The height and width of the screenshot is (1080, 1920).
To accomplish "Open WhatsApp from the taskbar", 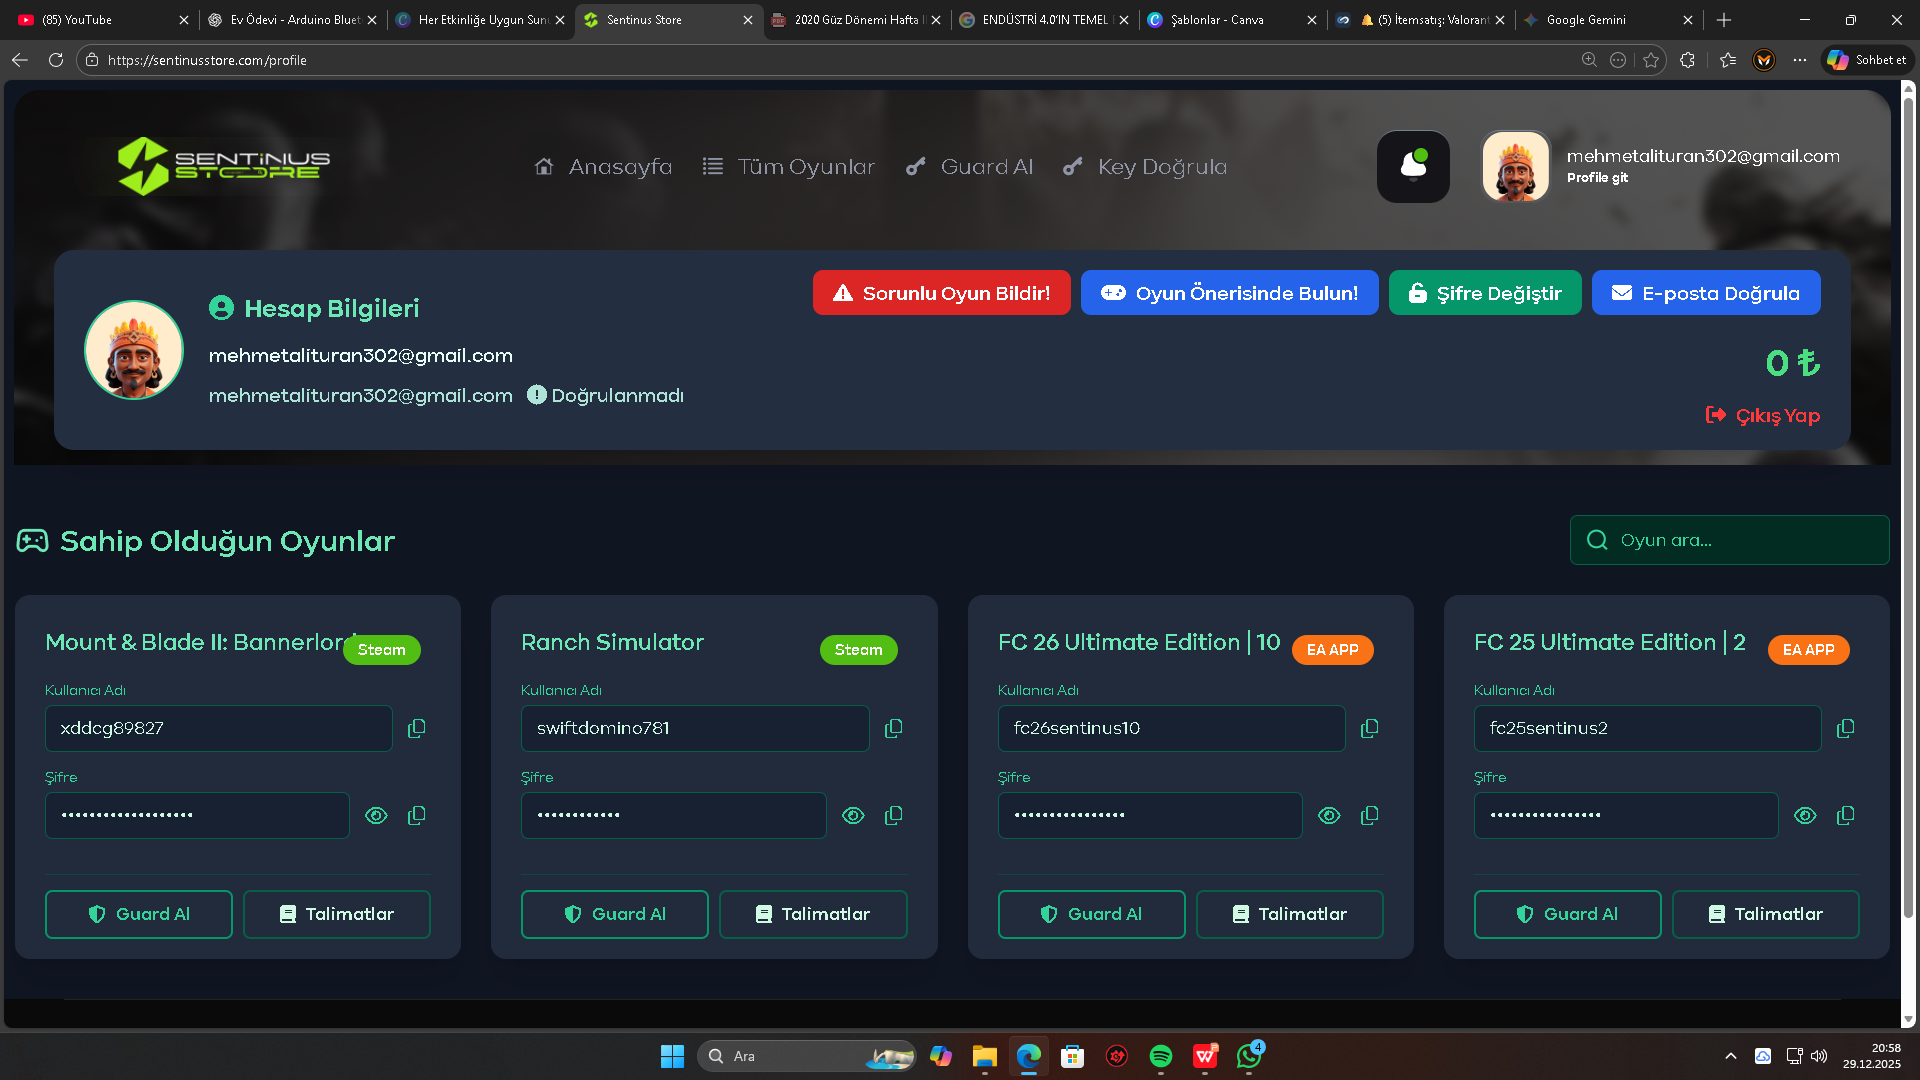I will click(x=1249, y=1056).
